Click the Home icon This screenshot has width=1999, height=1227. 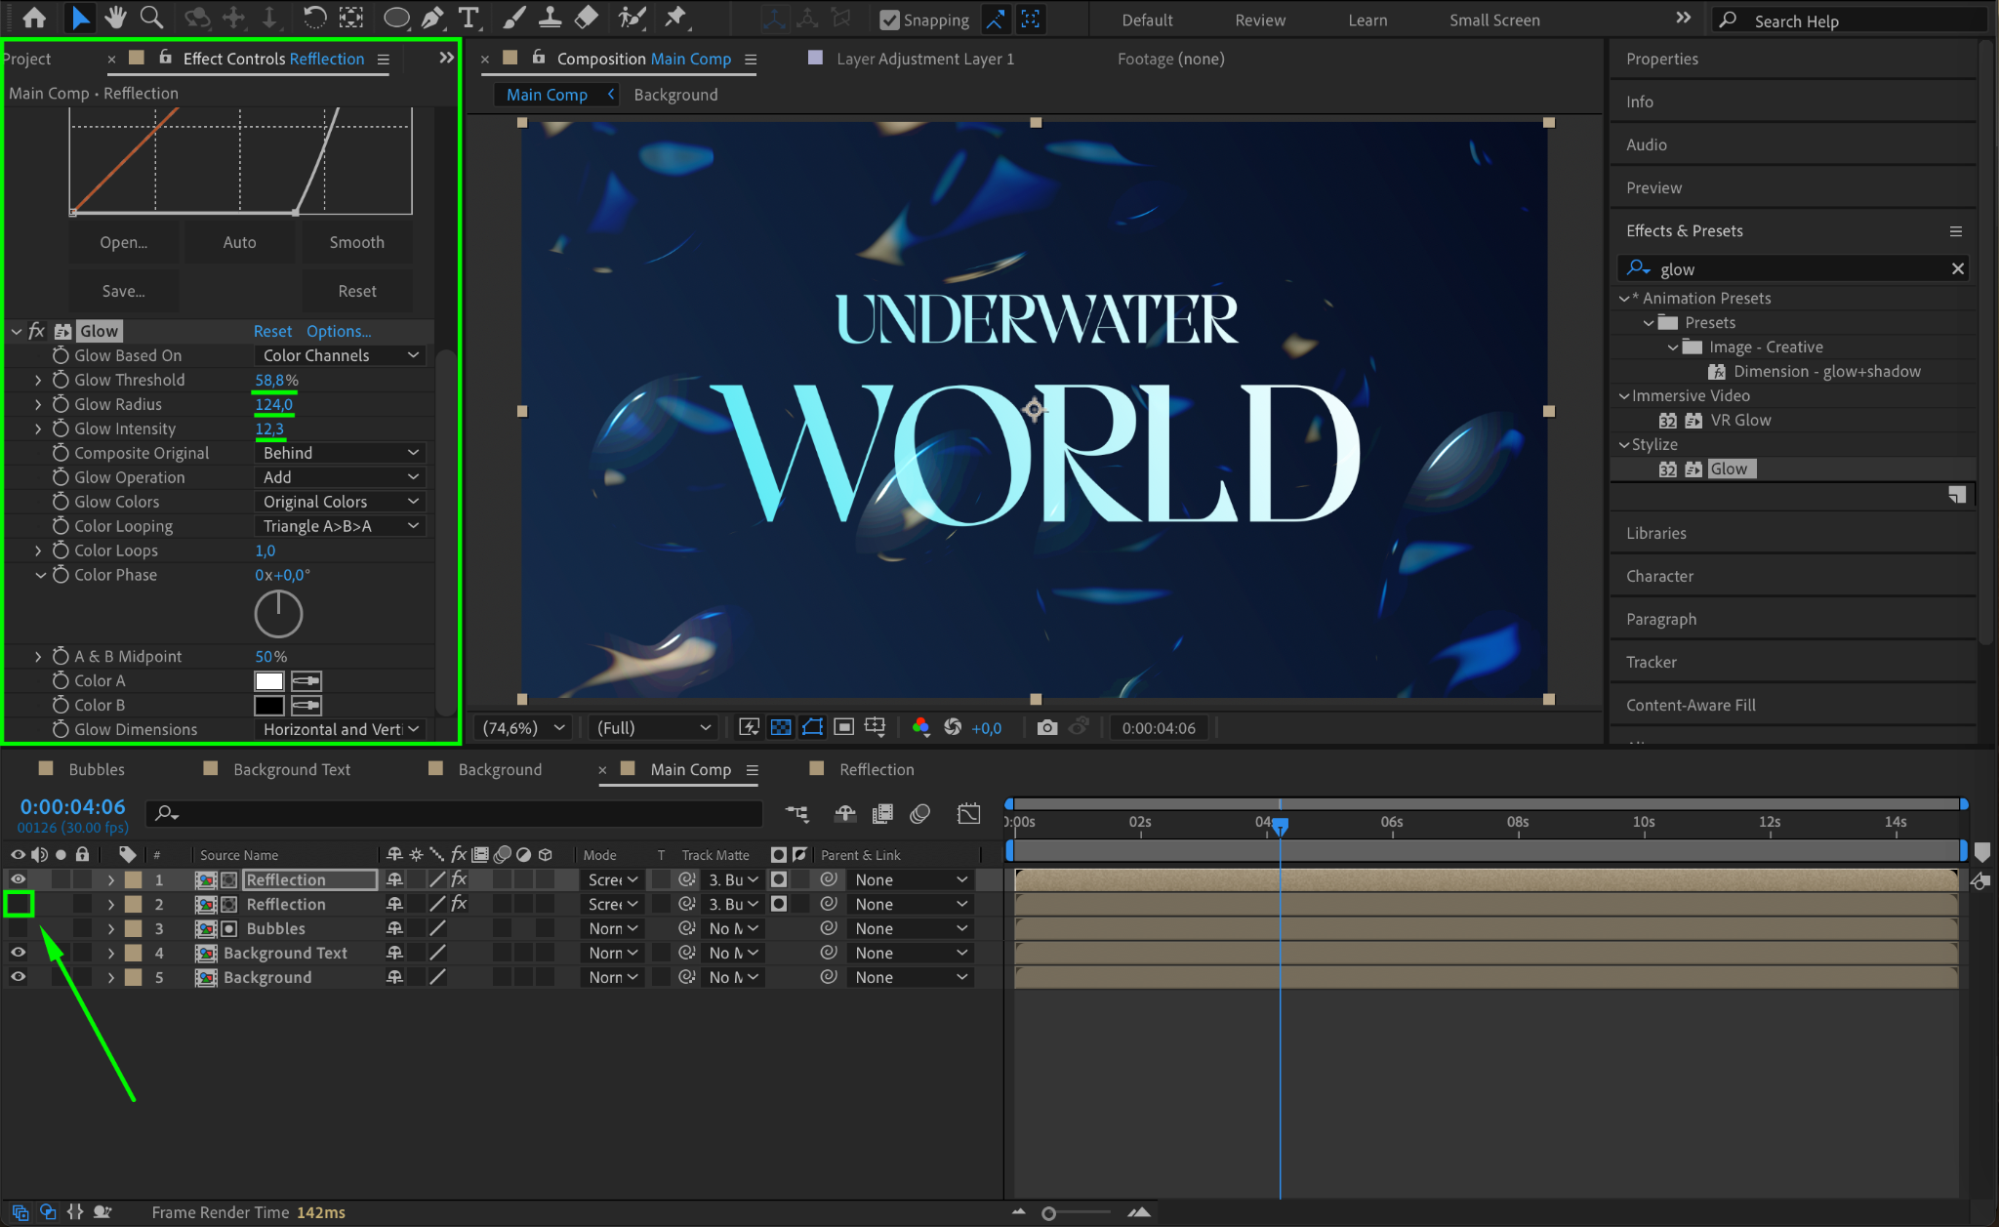[34, 17]
